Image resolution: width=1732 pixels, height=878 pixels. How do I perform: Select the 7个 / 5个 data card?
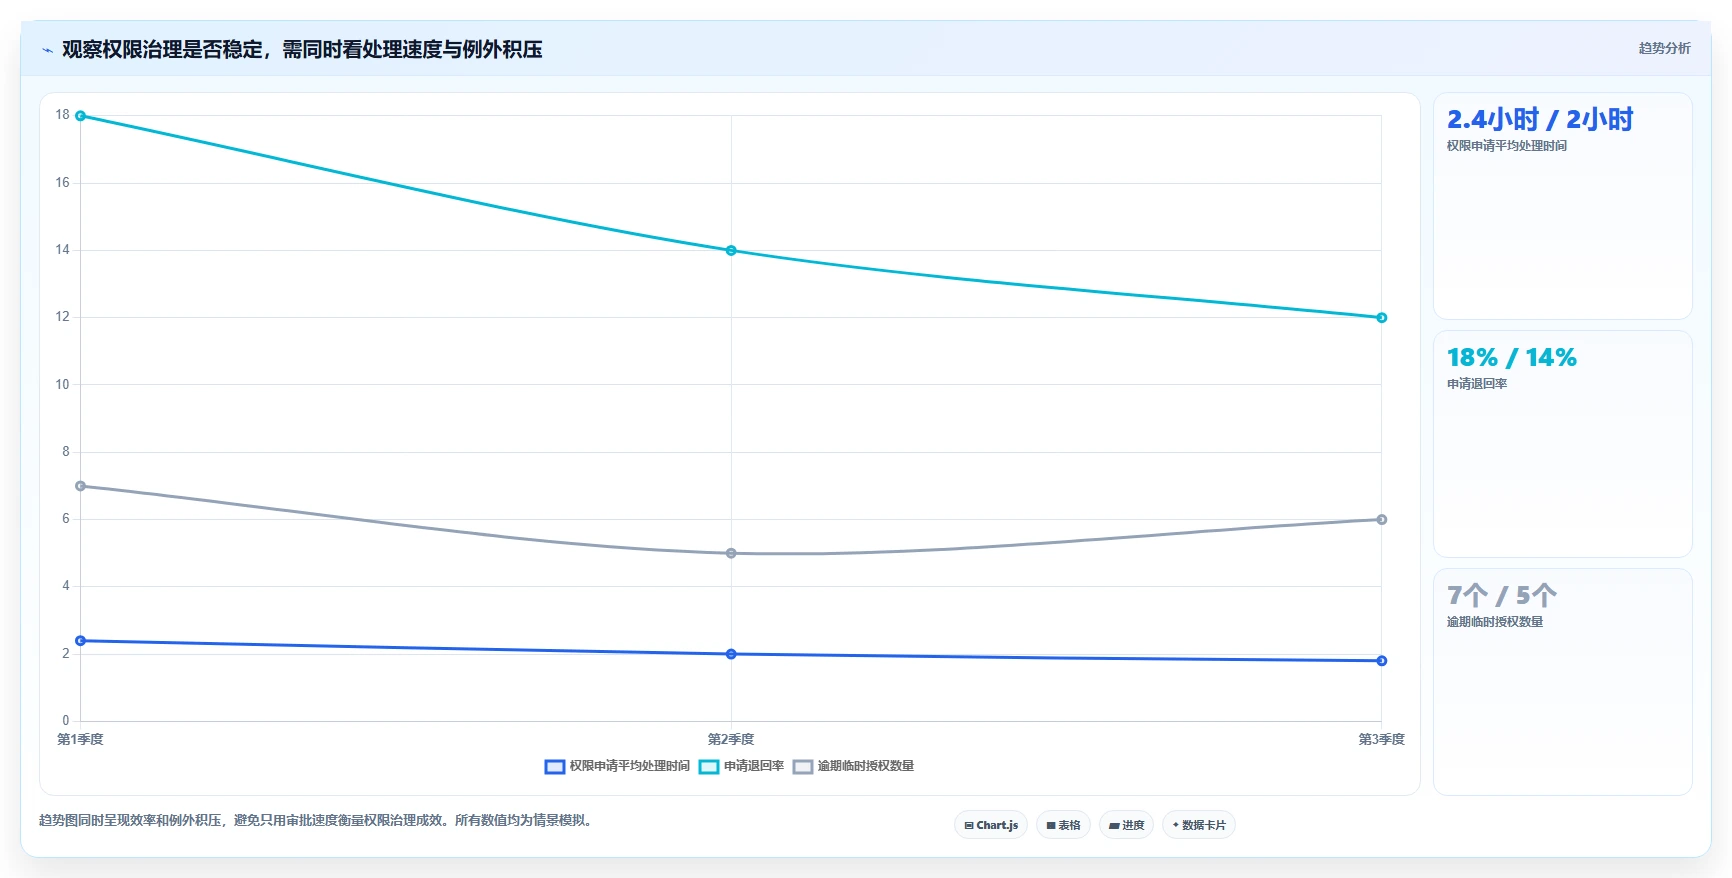pos(1562,682)
